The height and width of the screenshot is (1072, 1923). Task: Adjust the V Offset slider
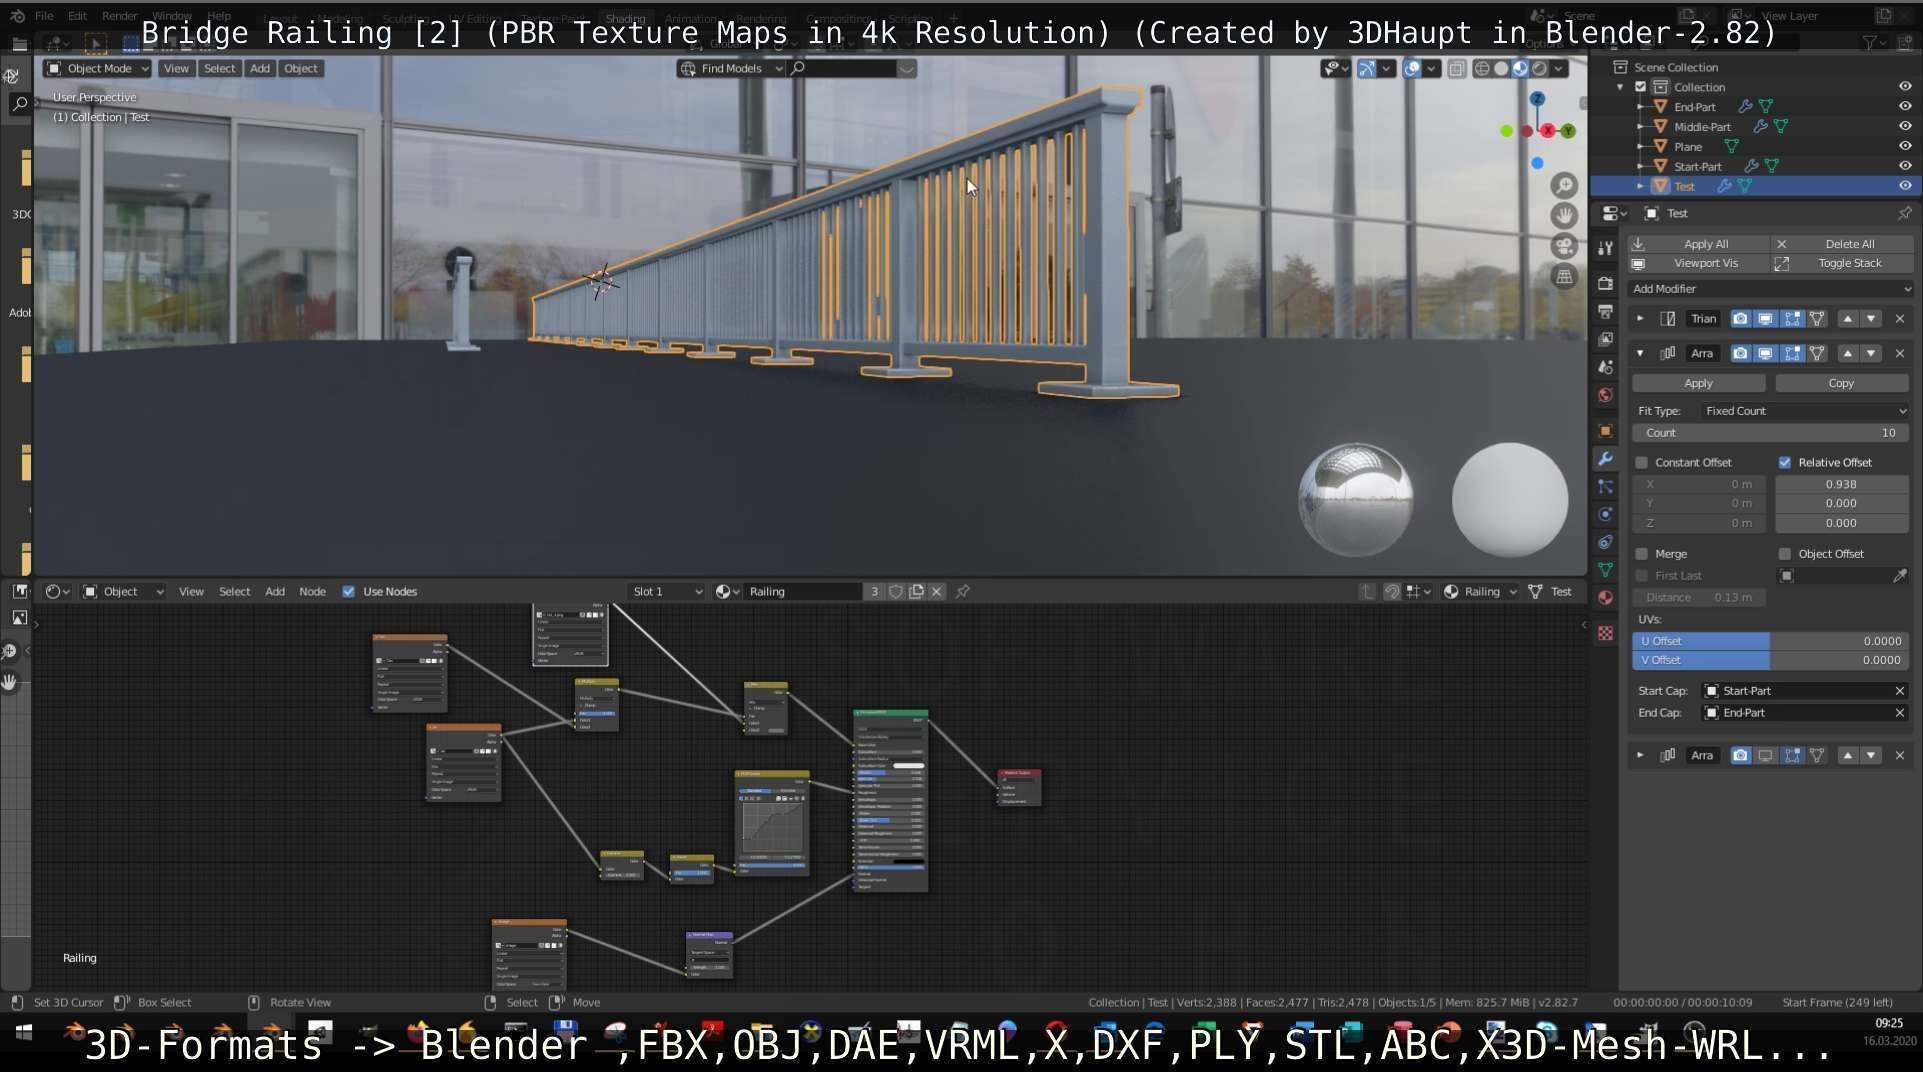pyautogui.click(x=1771, y=661)
